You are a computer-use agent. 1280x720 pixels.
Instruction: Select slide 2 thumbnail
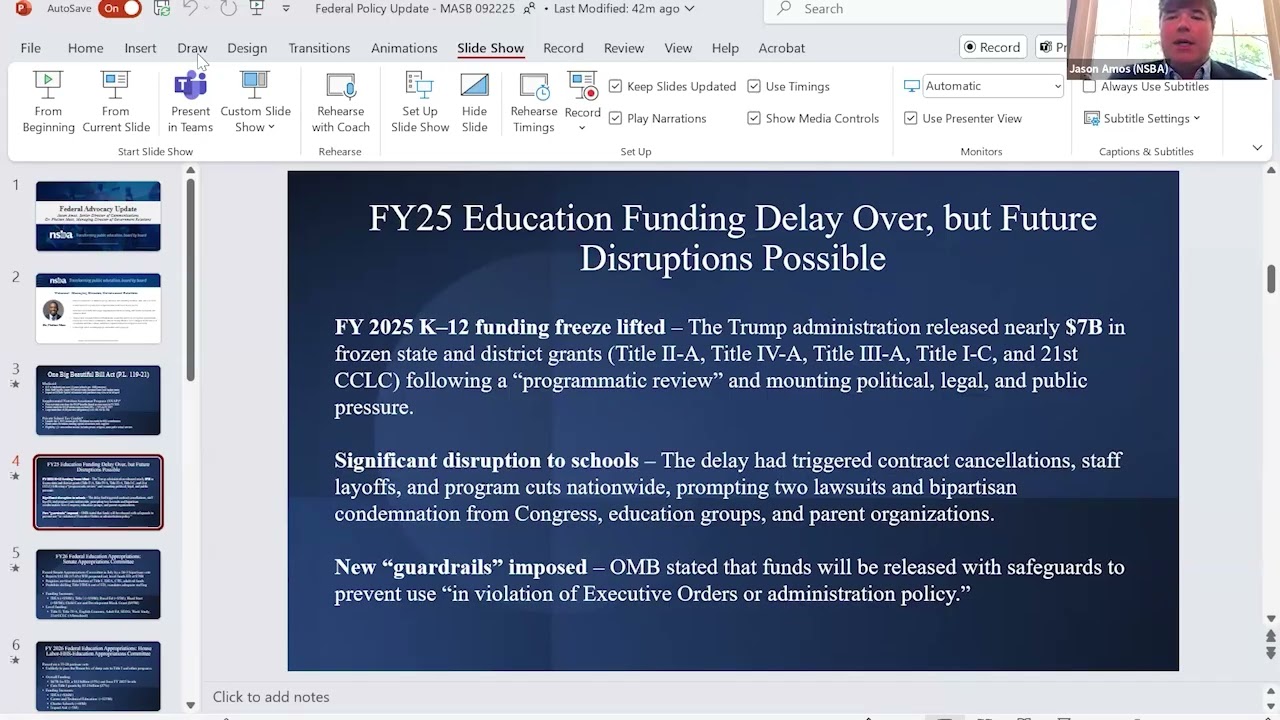click(x=98, y=308)
